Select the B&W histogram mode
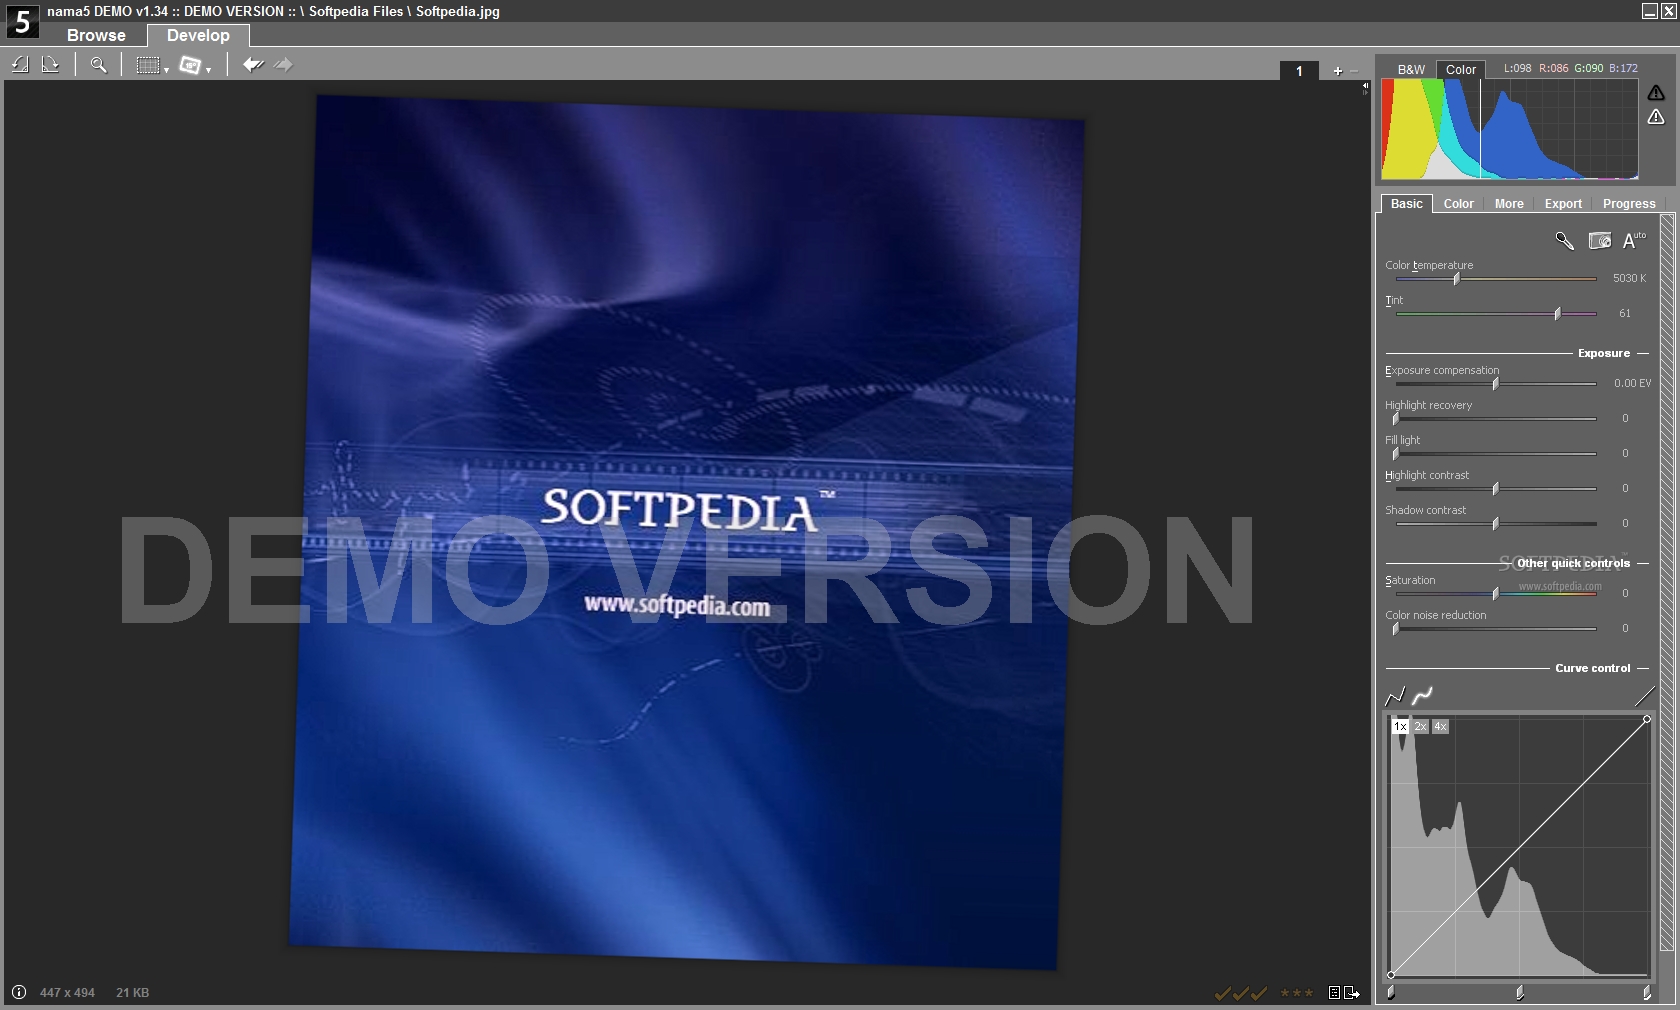The image size is (1680, 1010). pos(1411,69)
